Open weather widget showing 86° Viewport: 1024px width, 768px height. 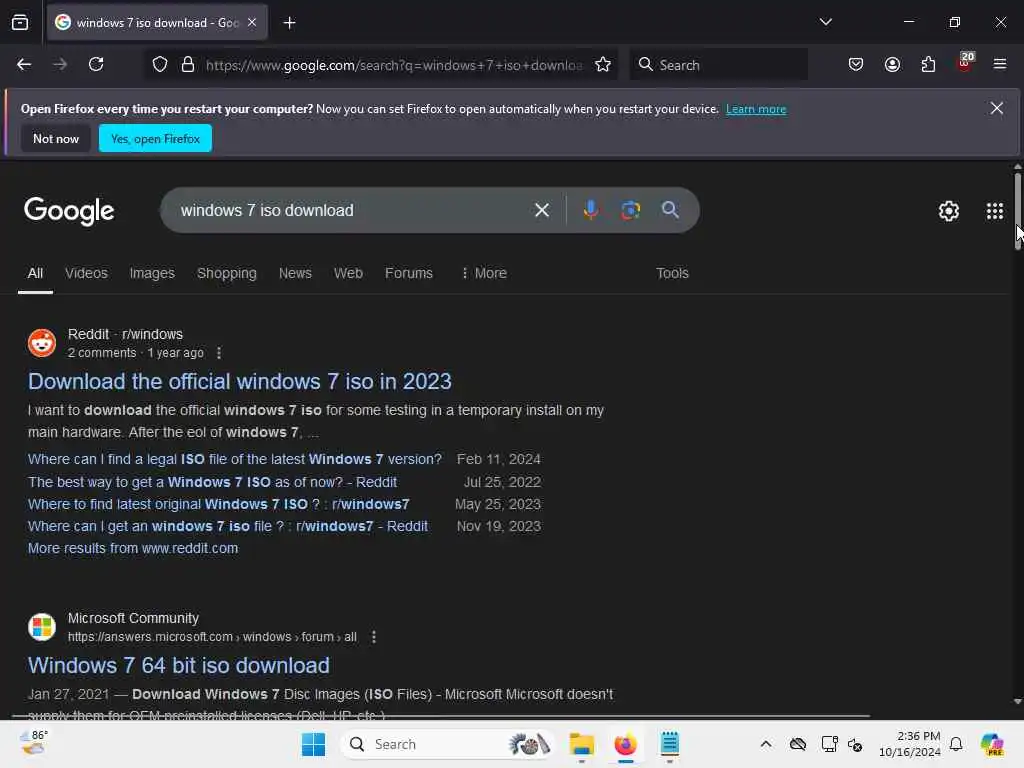[33, 743]
